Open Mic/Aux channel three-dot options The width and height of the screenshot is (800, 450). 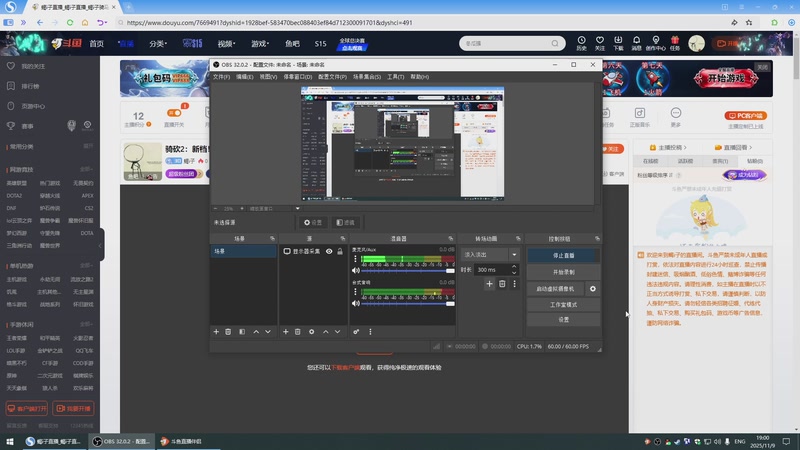tap(356, 259)
